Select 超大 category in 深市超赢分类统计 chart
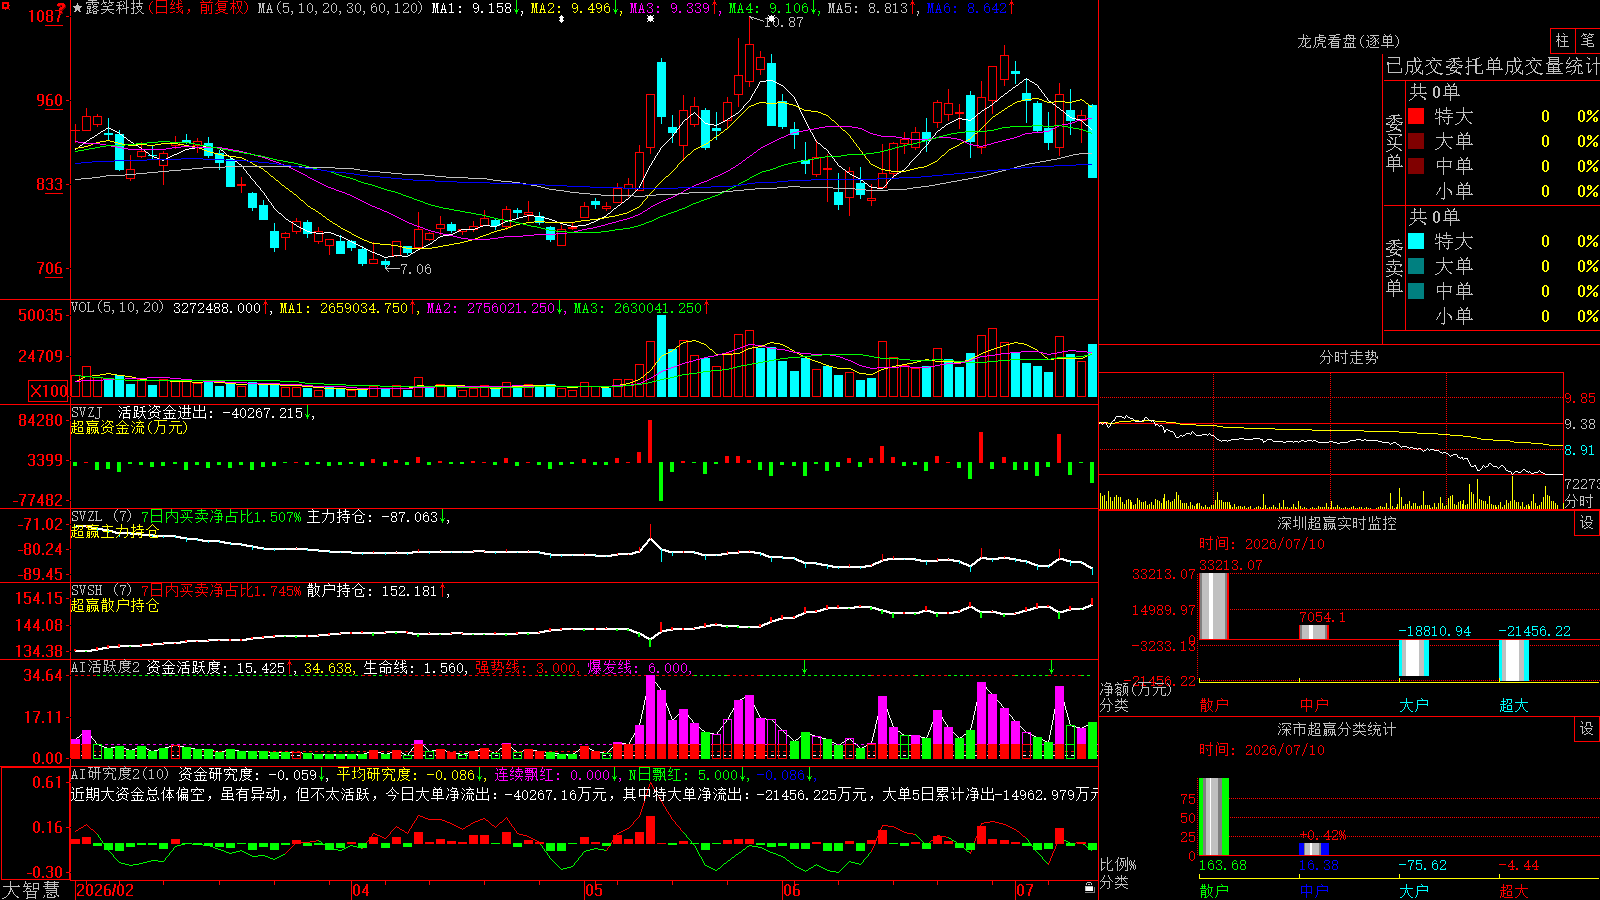 pos(1514,891)
